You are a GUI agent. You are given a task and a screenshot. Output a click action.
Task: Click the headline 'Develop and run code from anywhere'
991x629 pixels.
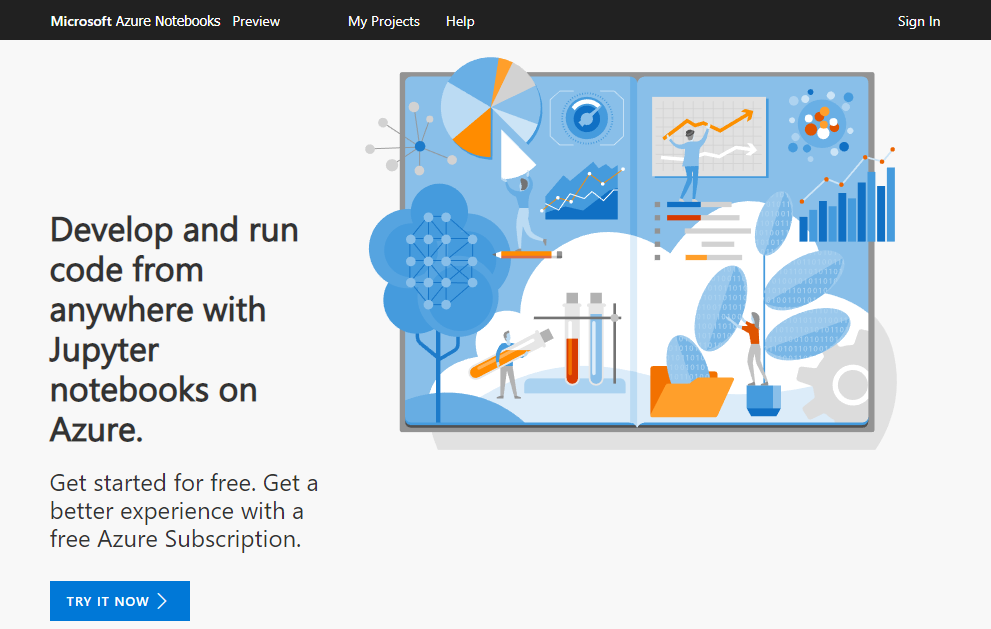[x=174, y=329]
